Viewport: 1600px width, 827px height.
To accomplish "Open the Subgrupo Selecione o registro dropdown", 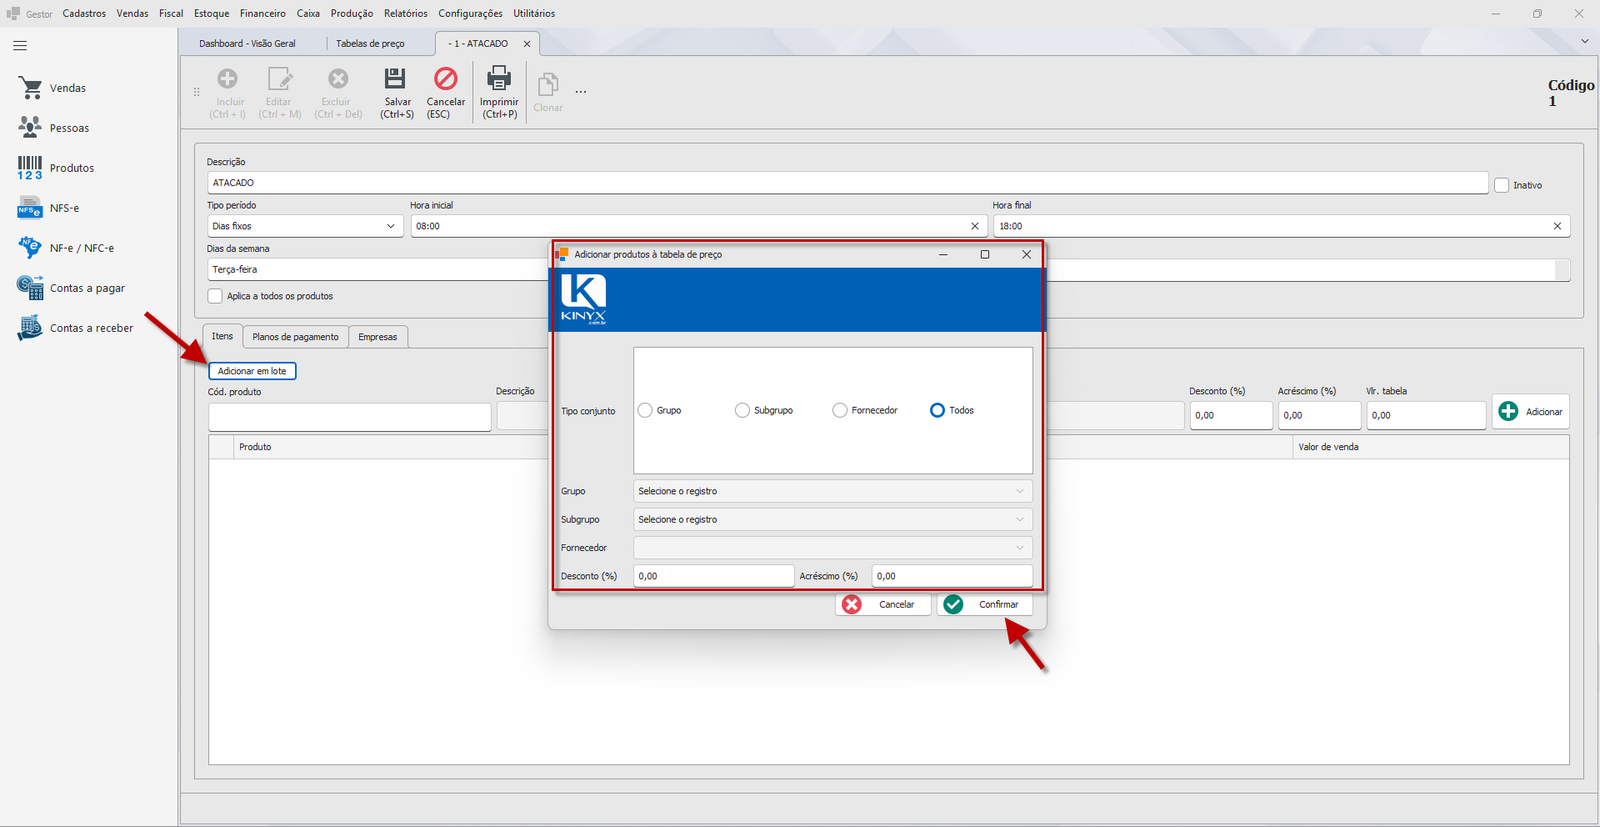I will point(833,519).
